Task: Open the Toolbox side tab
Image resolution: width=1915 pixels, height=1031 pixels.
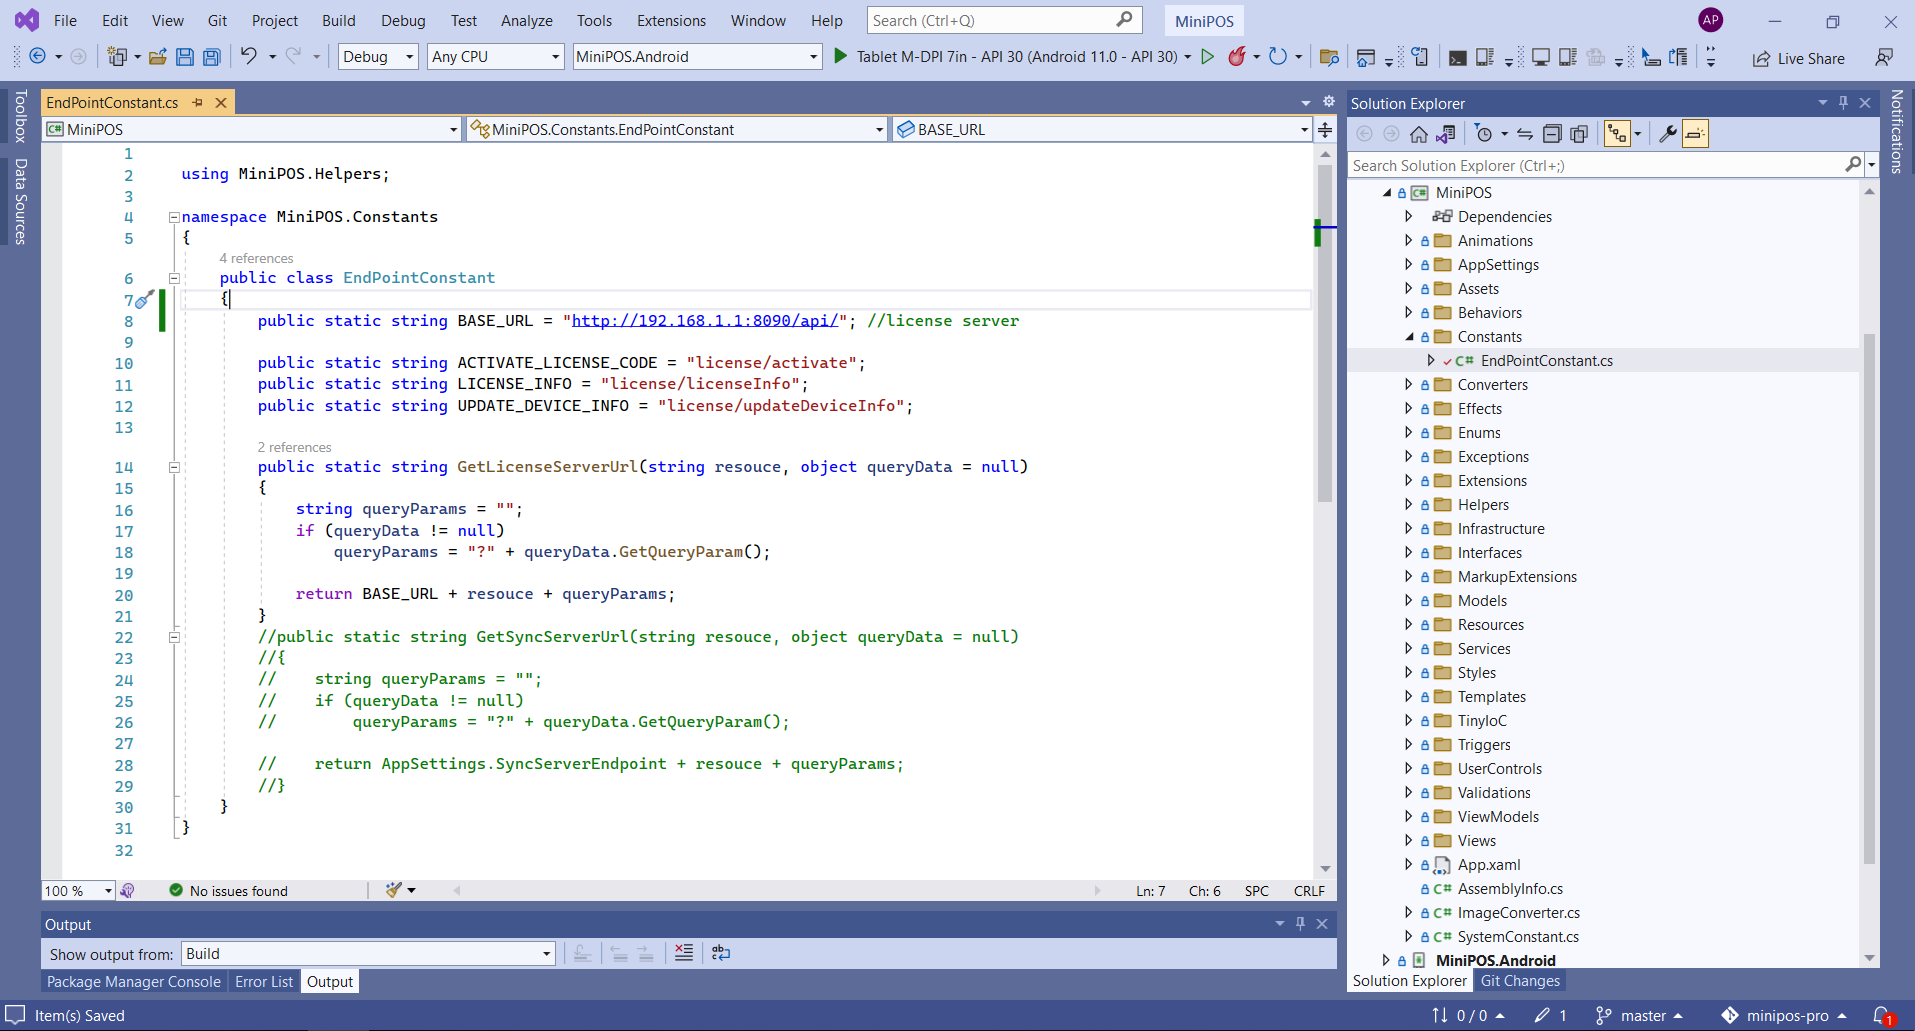Action: tap(20, 116)
